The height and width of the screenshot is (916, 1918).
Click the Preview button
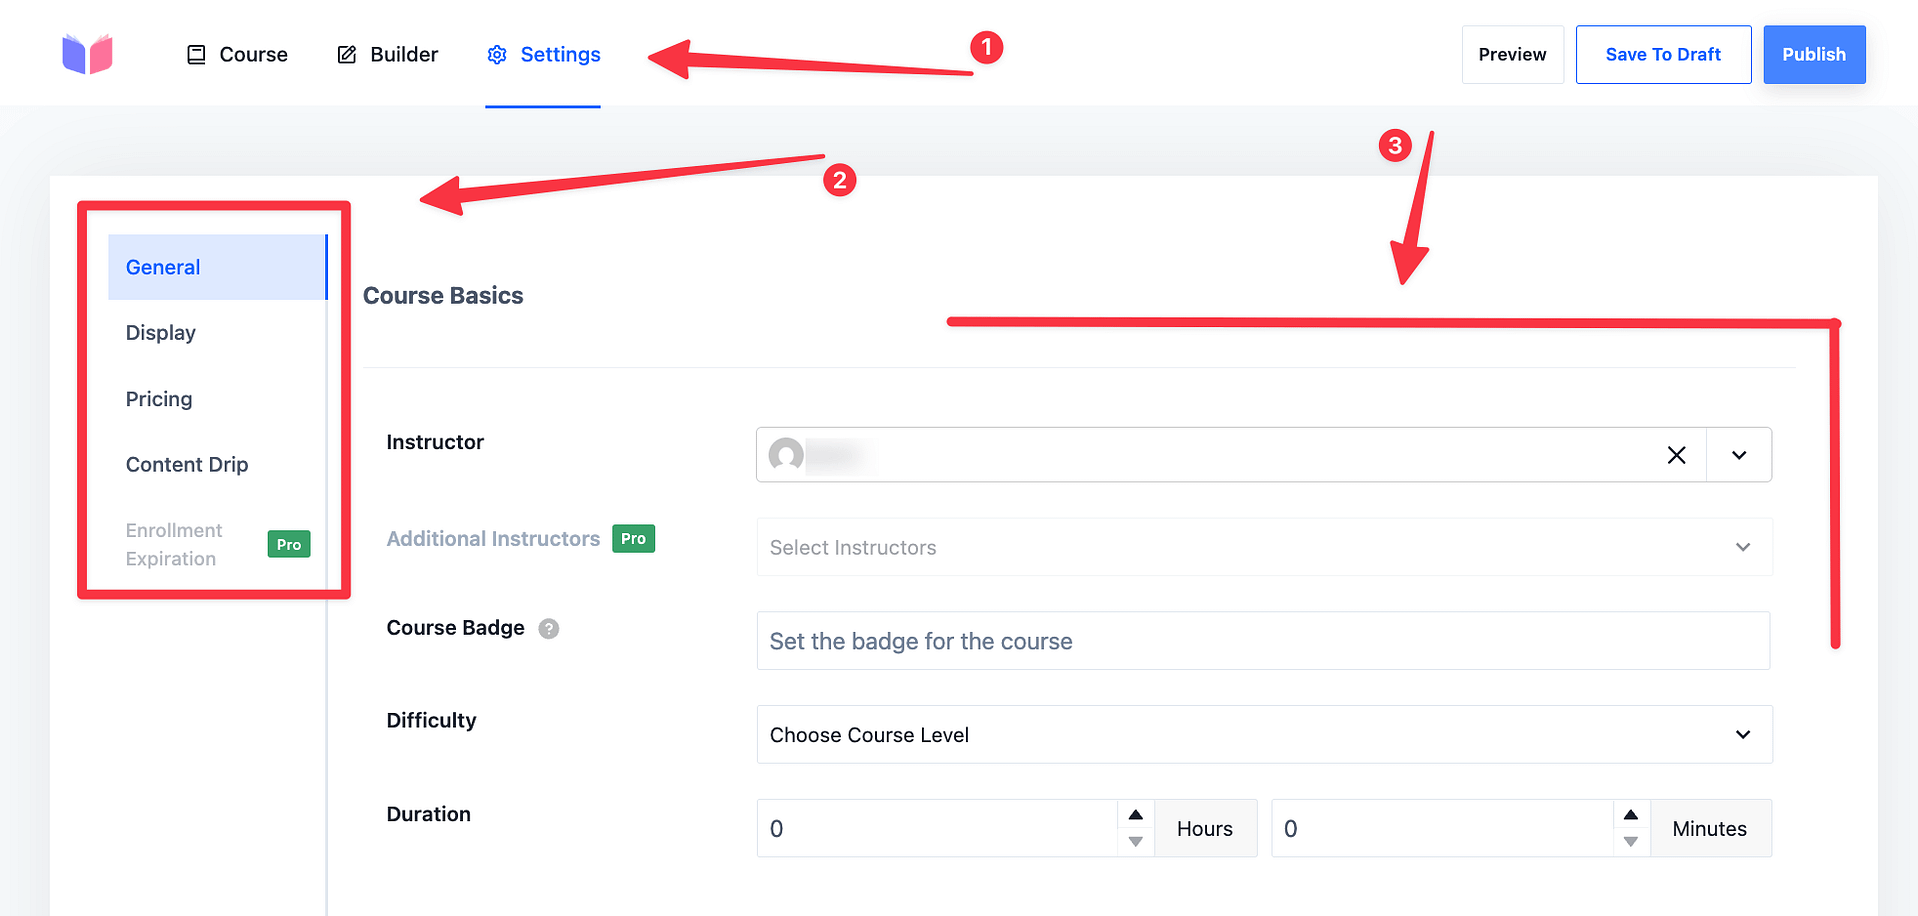click(x=1512, y=55)
